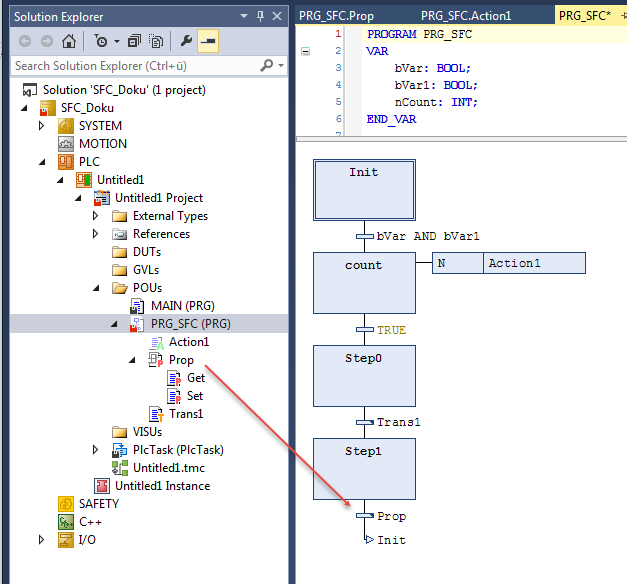Click the SAFETY node icon

click(x=66, y=504)
